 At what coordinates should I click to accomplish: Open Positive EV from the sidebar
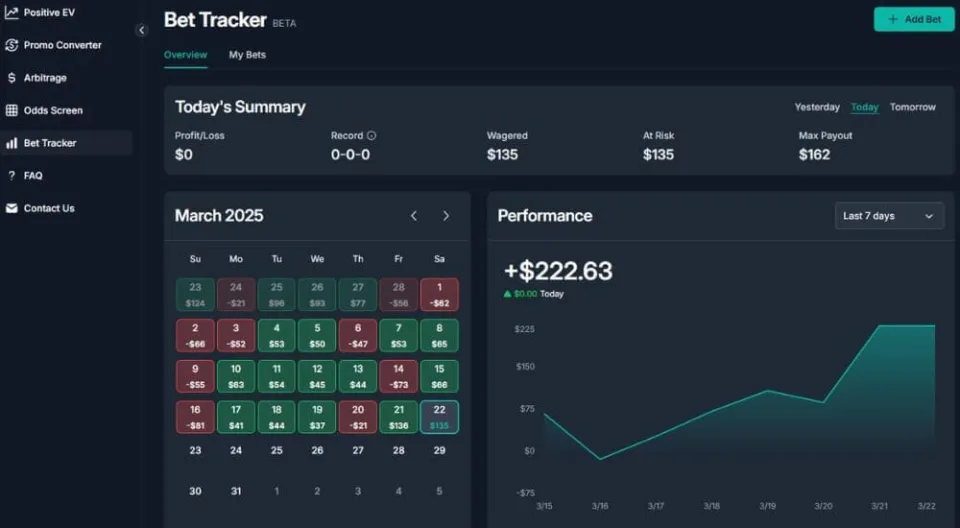click(x=49, y=12)
